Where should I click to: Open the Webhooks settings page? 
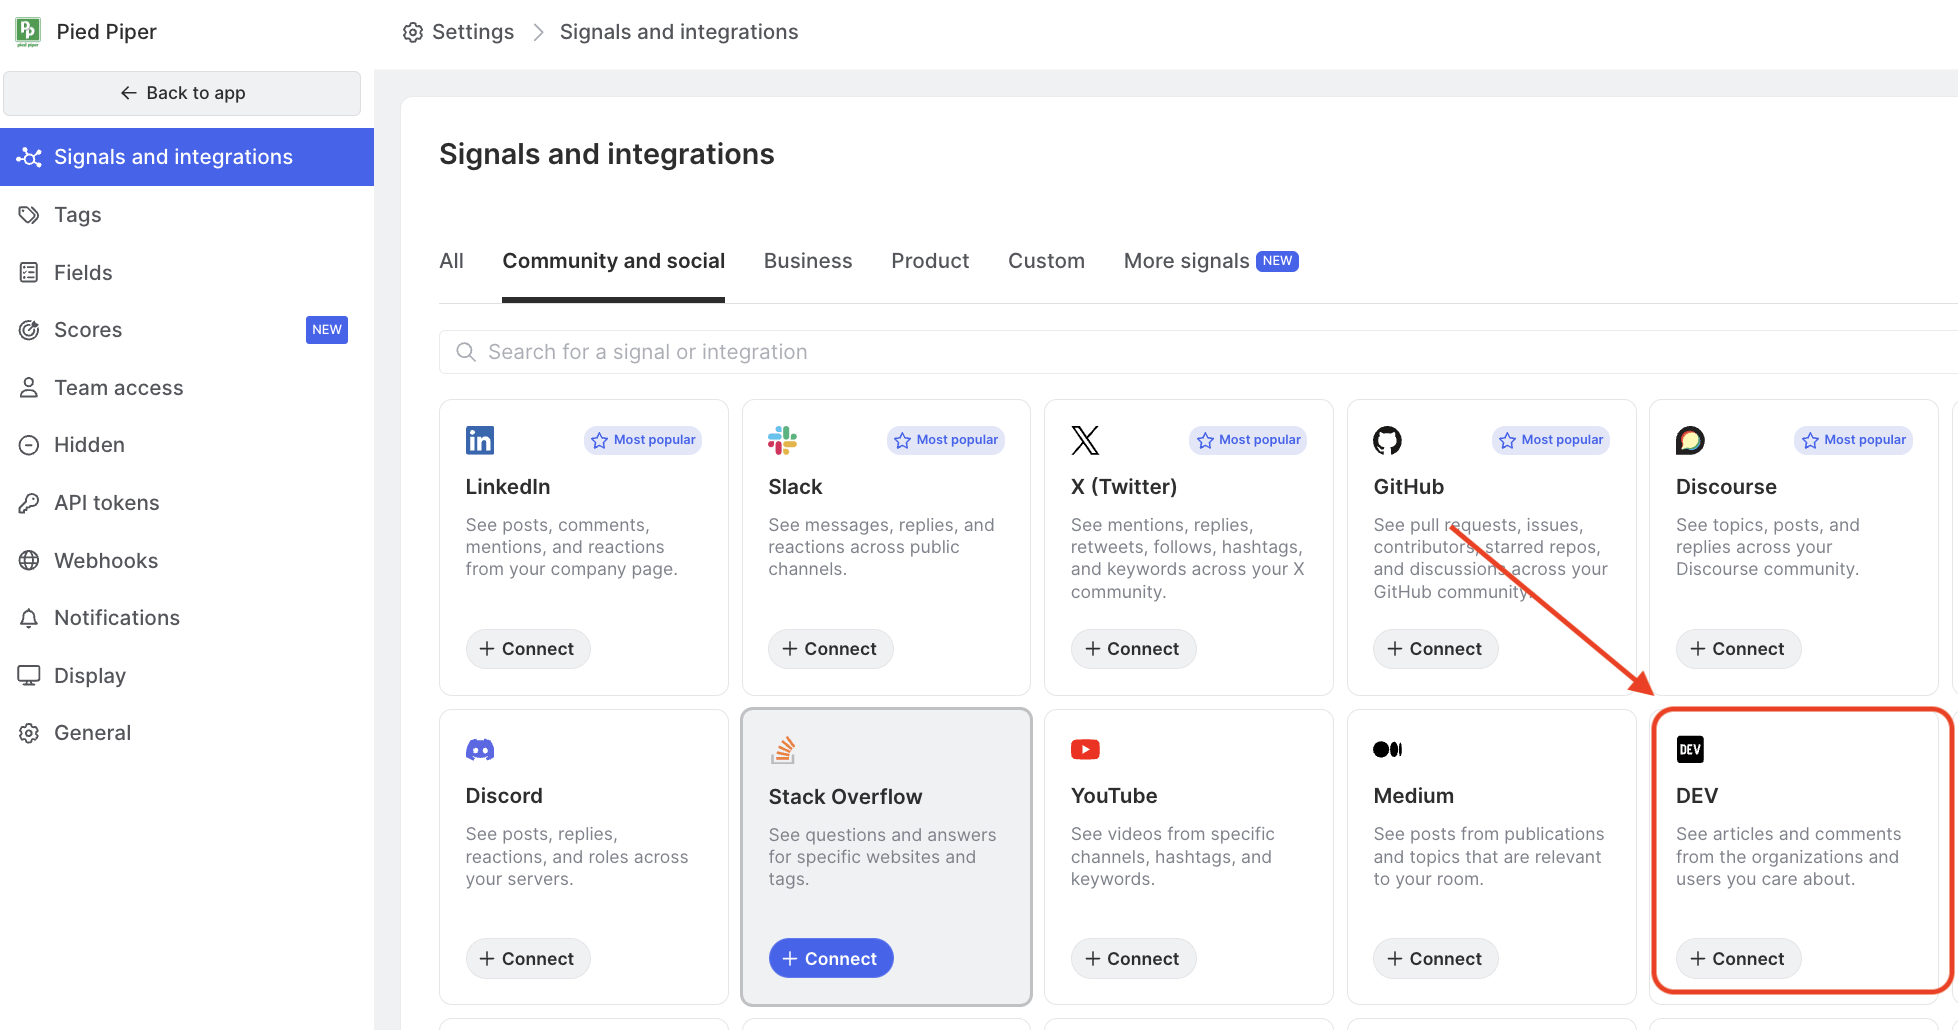[x=187, y=561]
